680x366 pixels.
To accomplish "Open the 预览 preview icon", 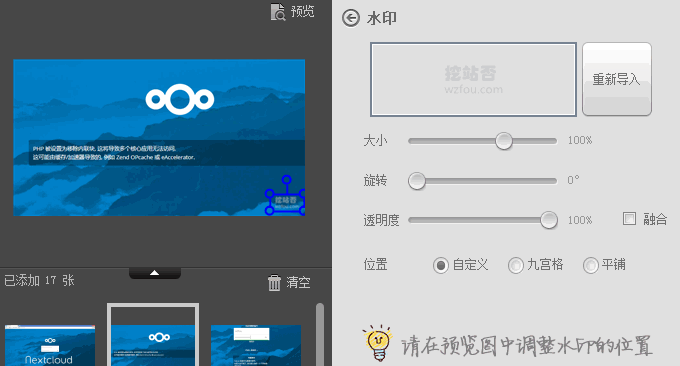I will [x=278, y=12].
